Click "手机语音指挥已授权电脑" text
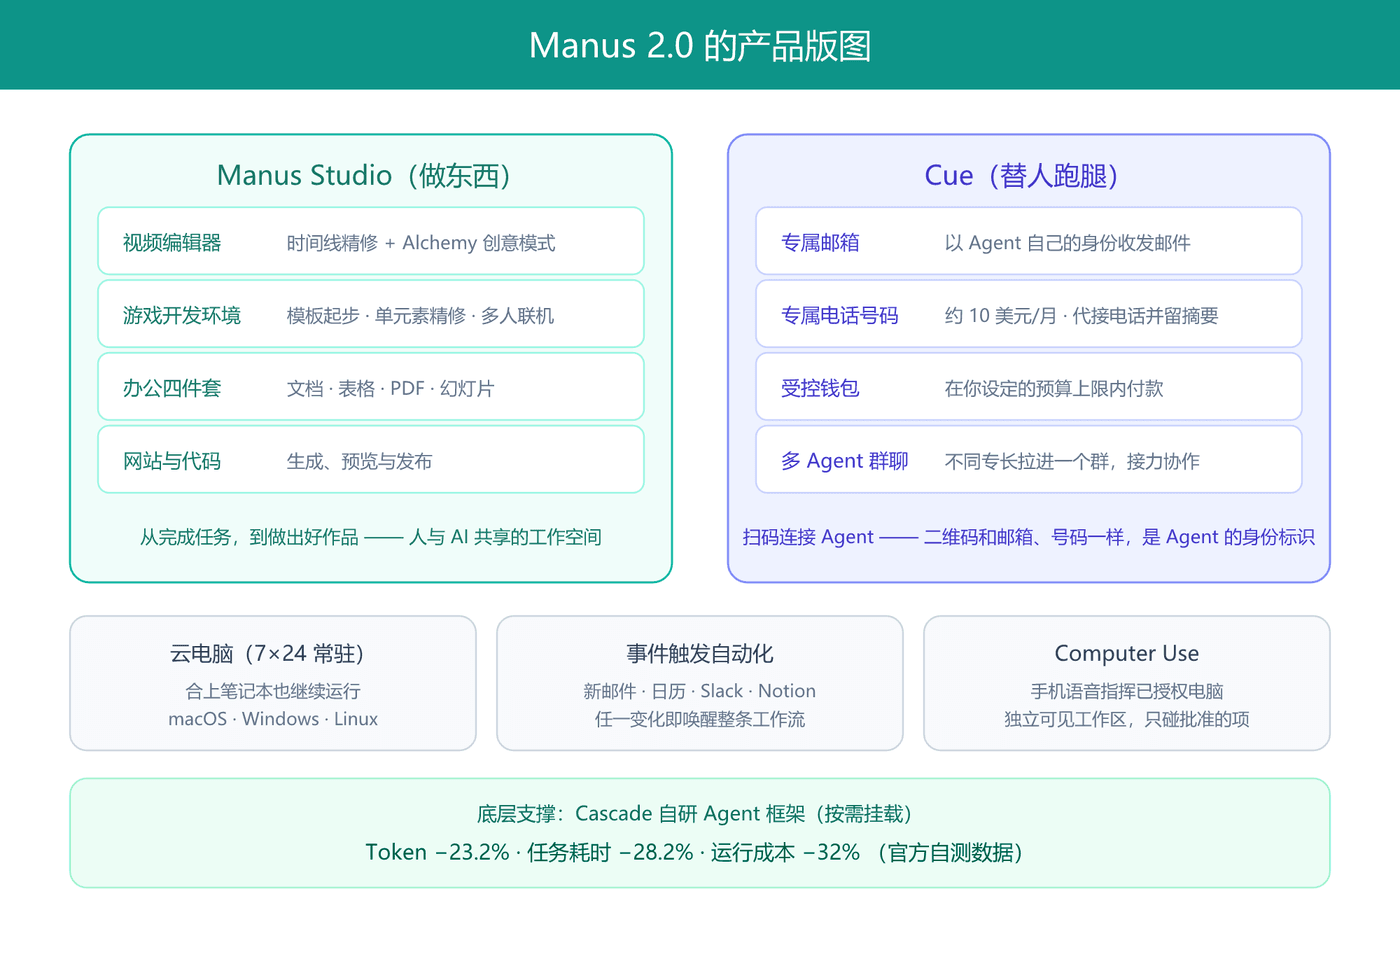The height and width of the screenshot is (966, 1400). (x=1127, y=691)
